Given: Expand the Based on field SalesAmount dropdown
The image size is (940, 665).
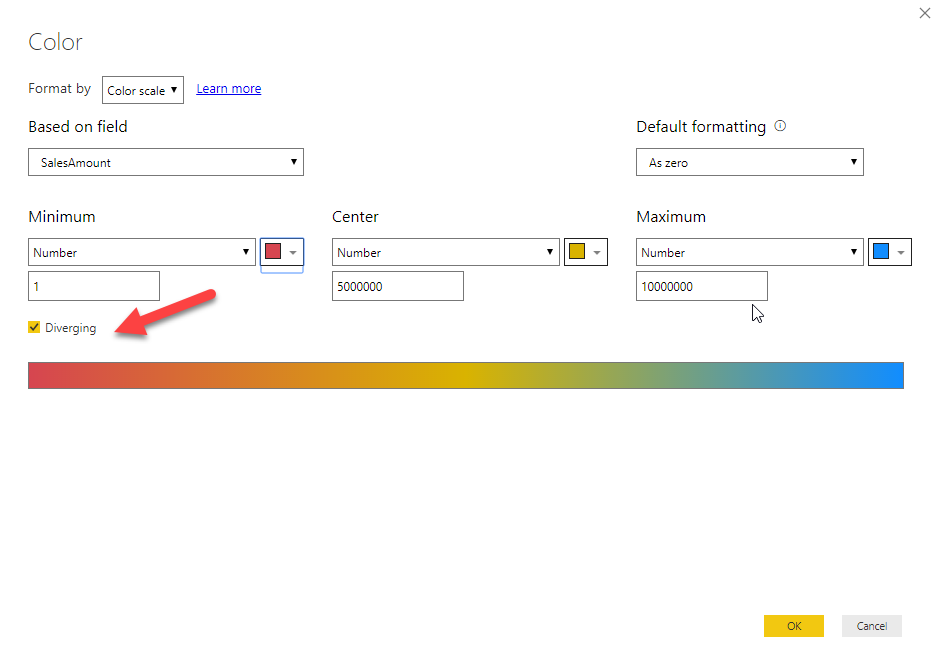Looking at the screenshot, I should pos(166,162).
